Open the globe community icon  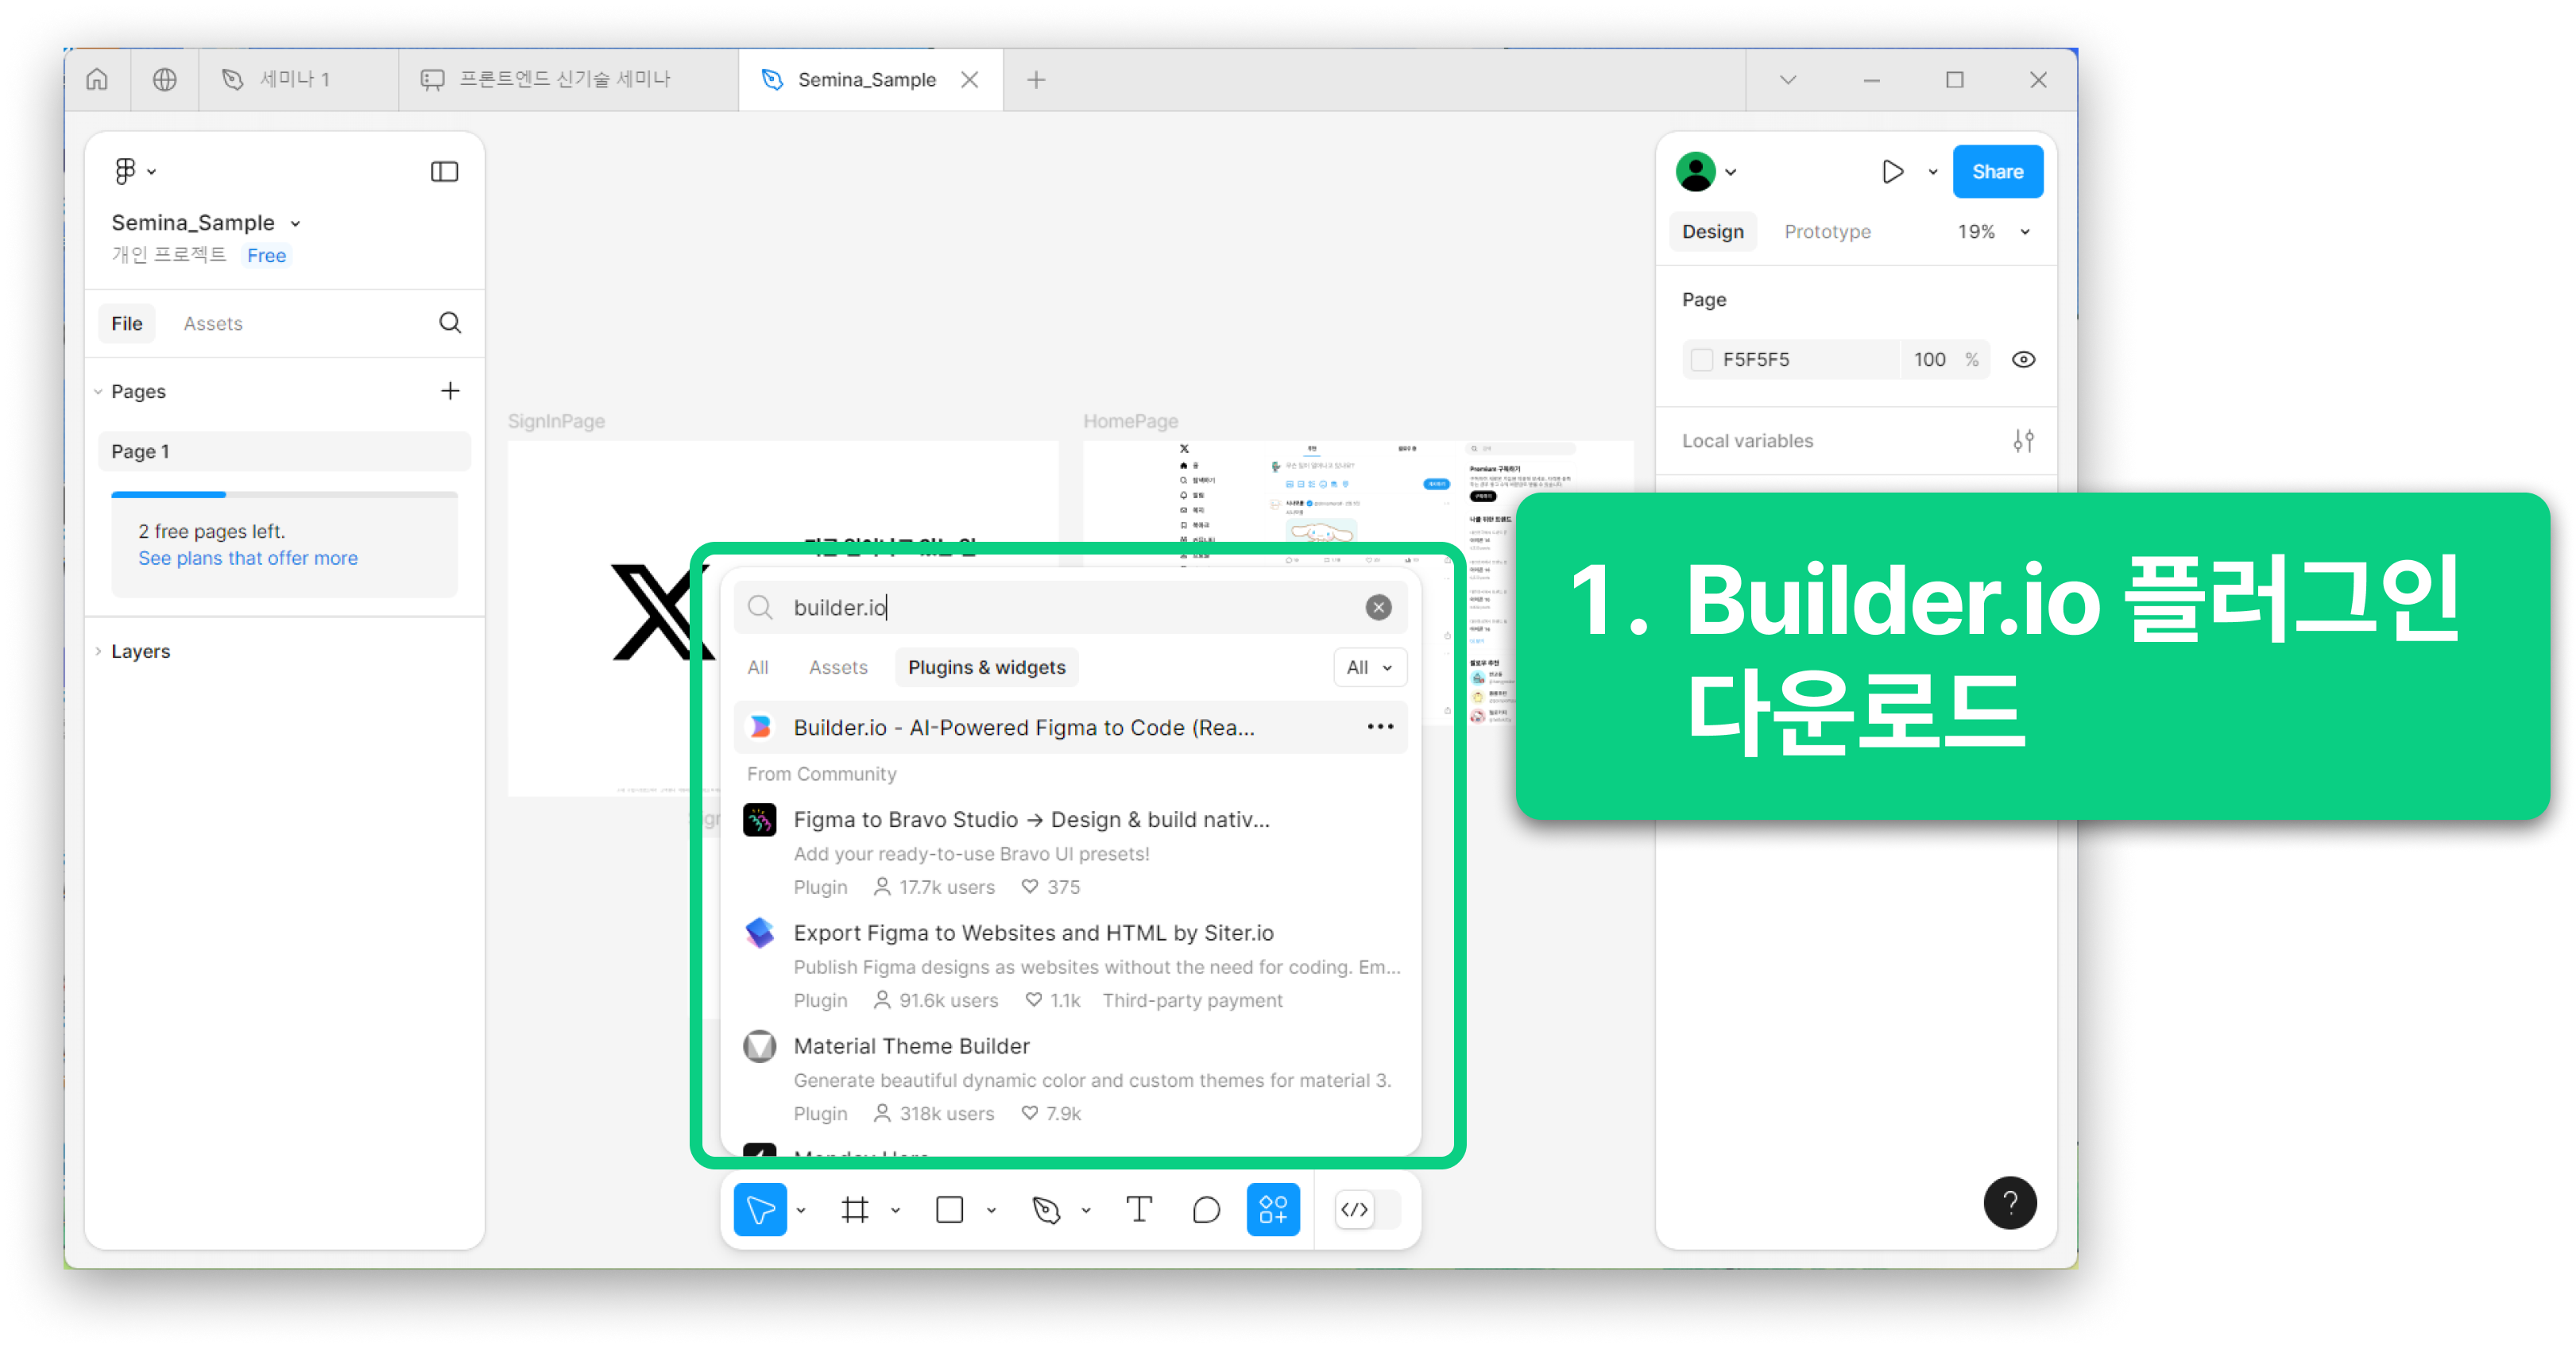(164, 79)
